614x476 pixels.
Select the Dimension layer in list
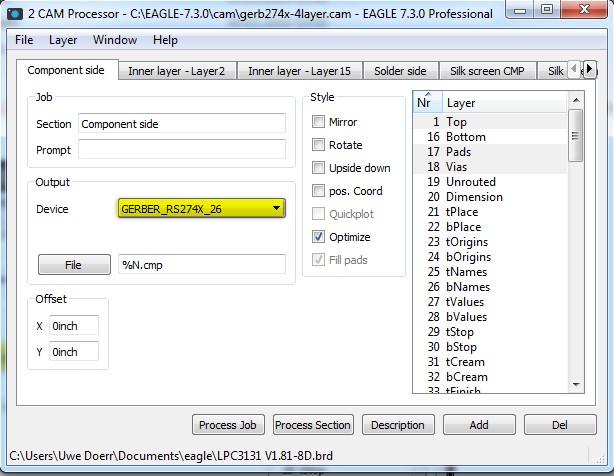point(474,197)
